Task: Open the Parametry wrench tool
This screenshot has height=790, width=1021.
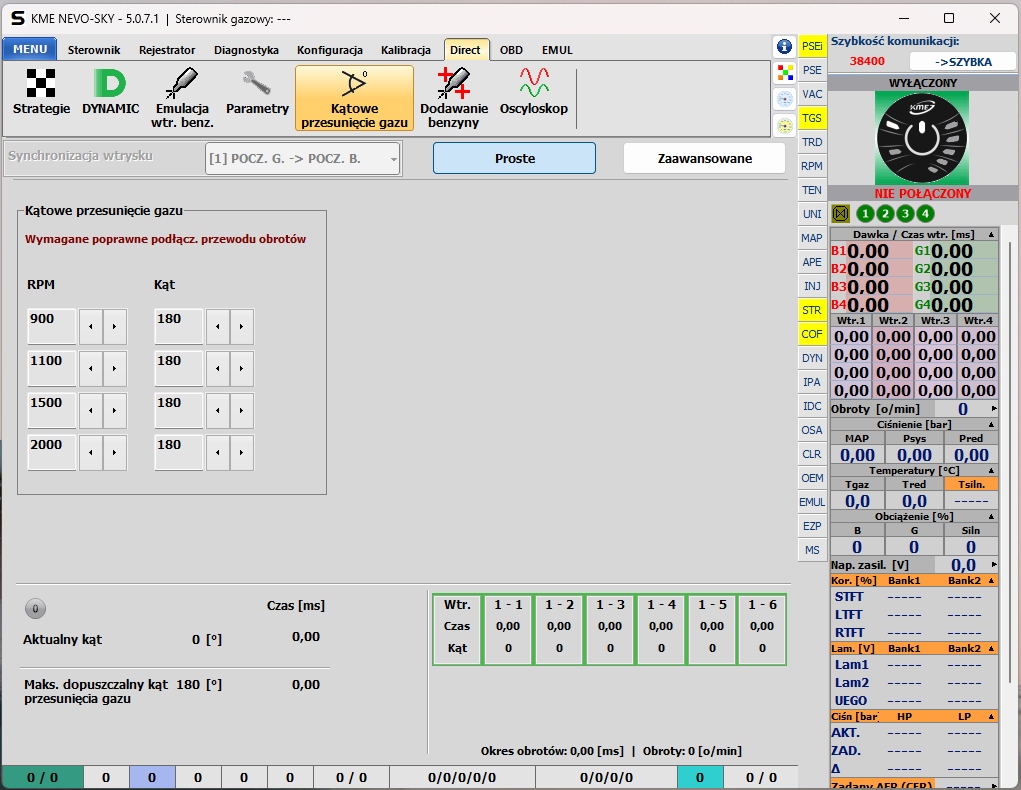Action: click(x=257, y=93)
